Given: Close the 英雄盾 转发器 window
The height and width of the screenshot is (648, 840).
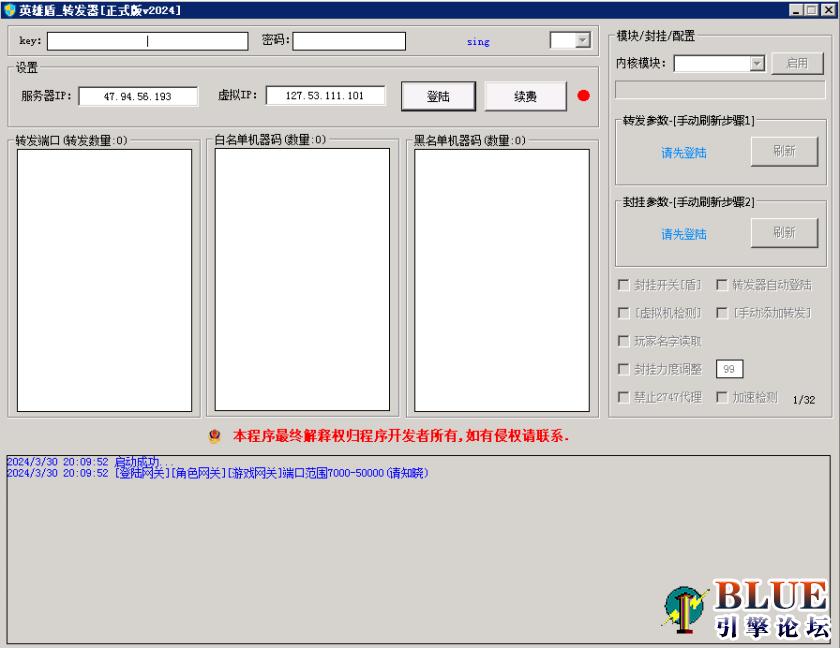Looking at the screenshot, I should [x=827, y=9].
